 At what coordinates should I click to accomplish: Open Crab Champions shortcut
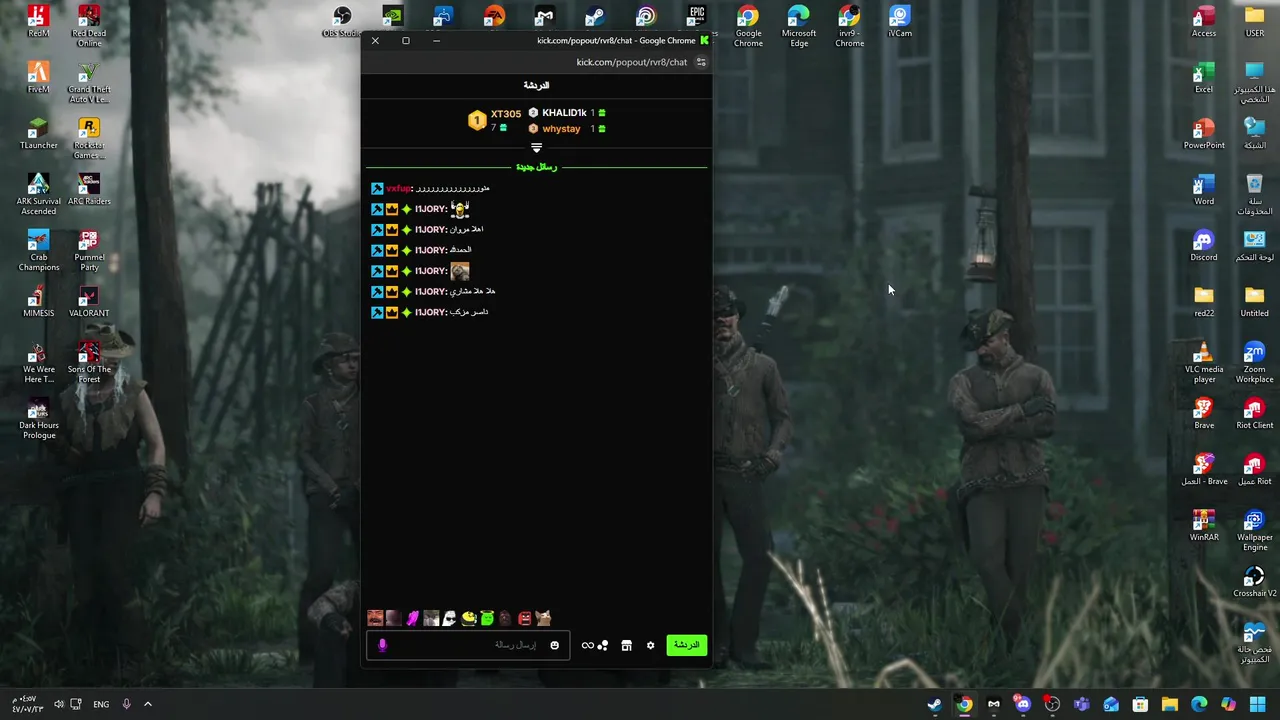tap(38, 250)
